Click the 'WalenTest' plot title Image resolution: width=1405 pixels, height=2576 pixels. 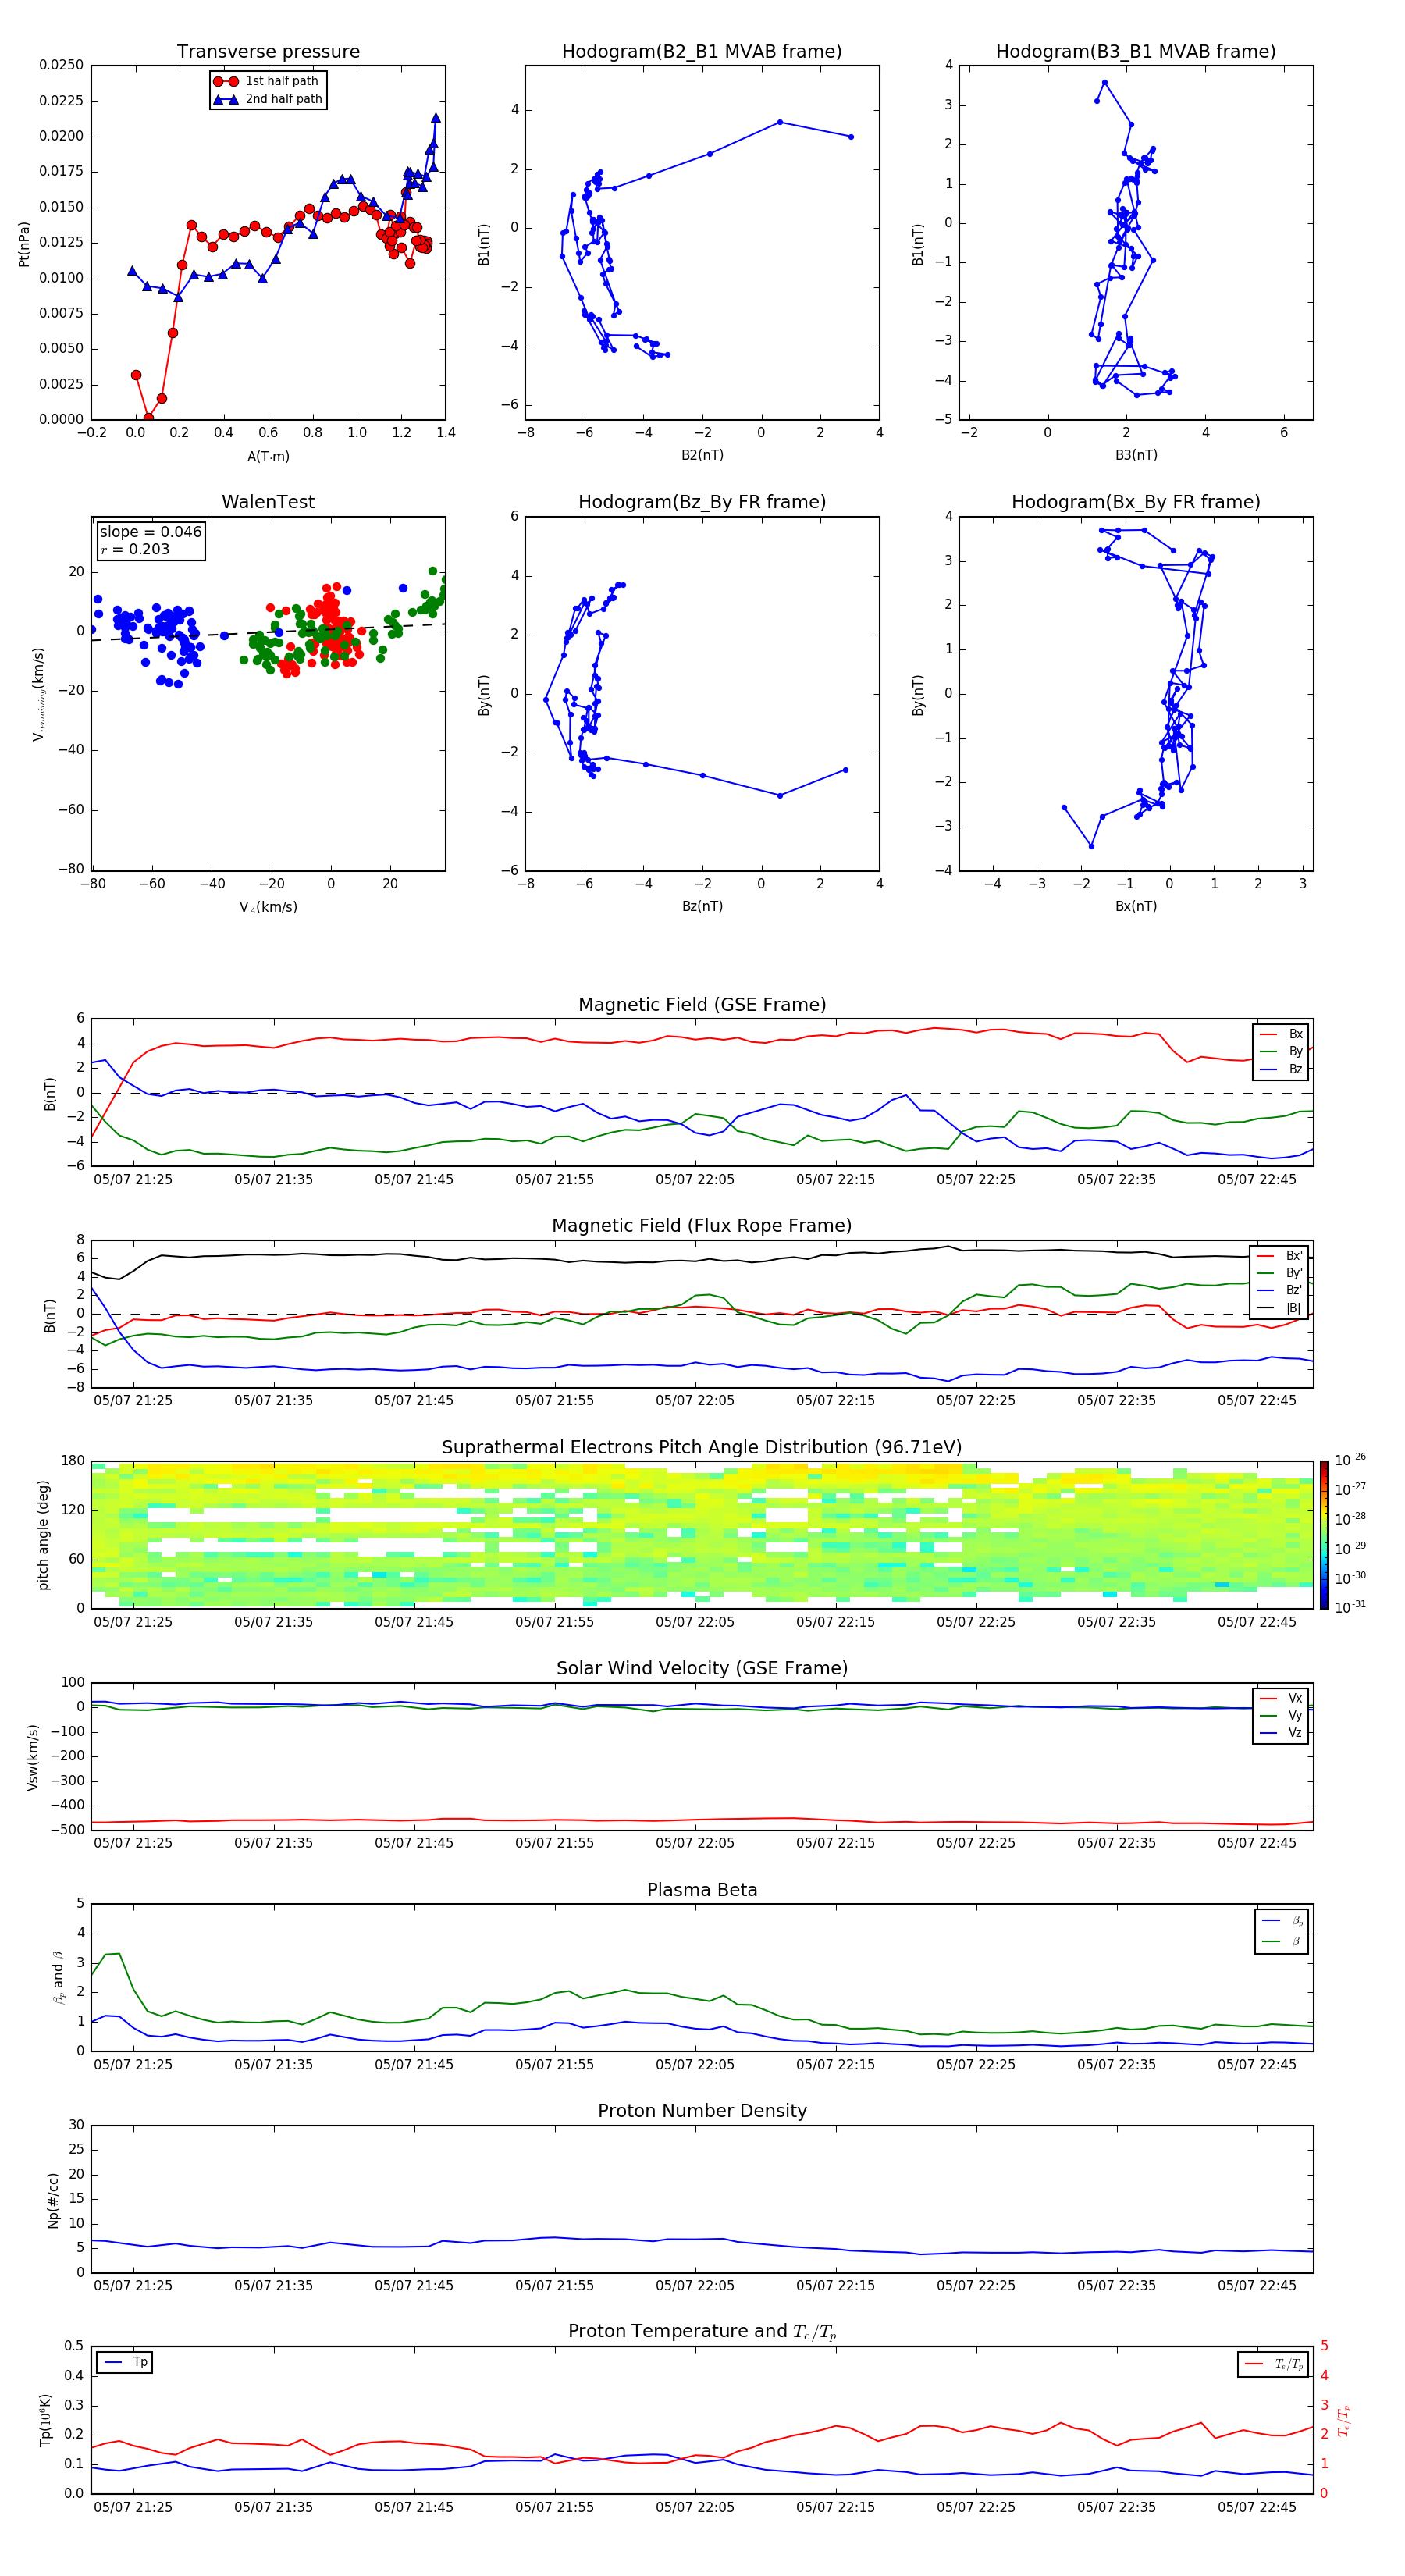[x=268, y=502]
